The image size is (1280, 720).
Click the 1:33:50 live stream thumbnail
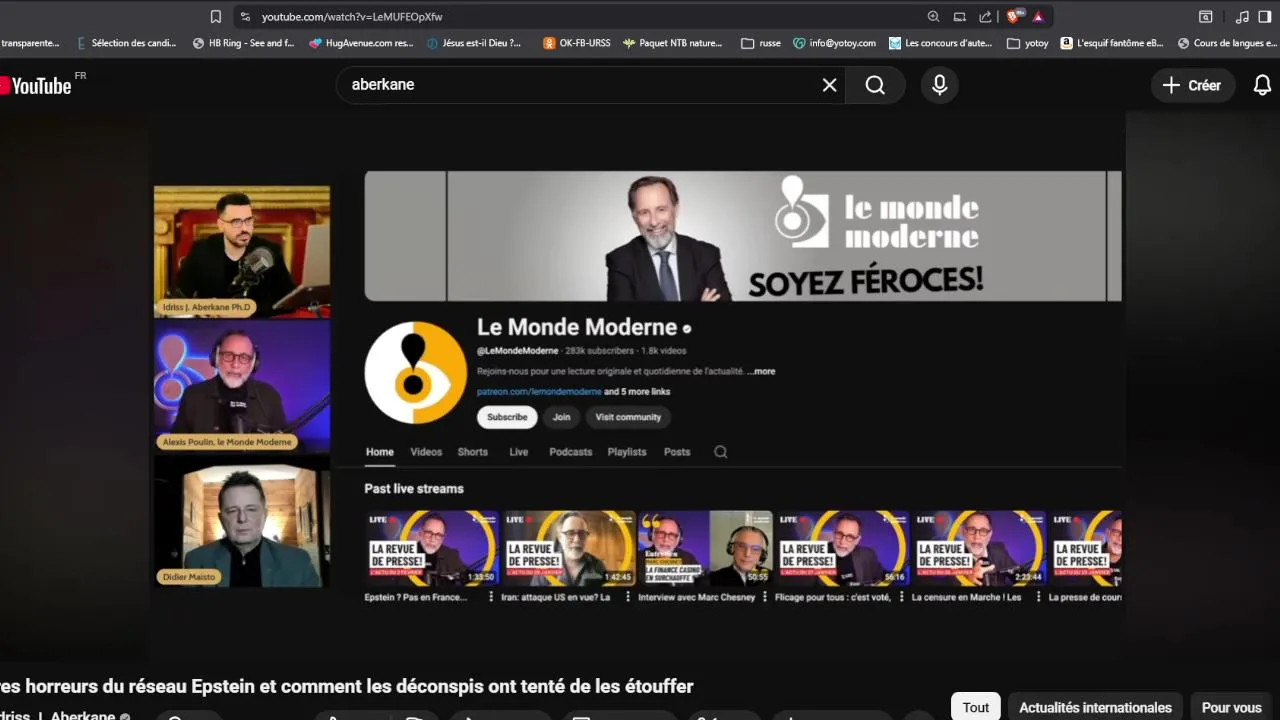tap(431, 548)
